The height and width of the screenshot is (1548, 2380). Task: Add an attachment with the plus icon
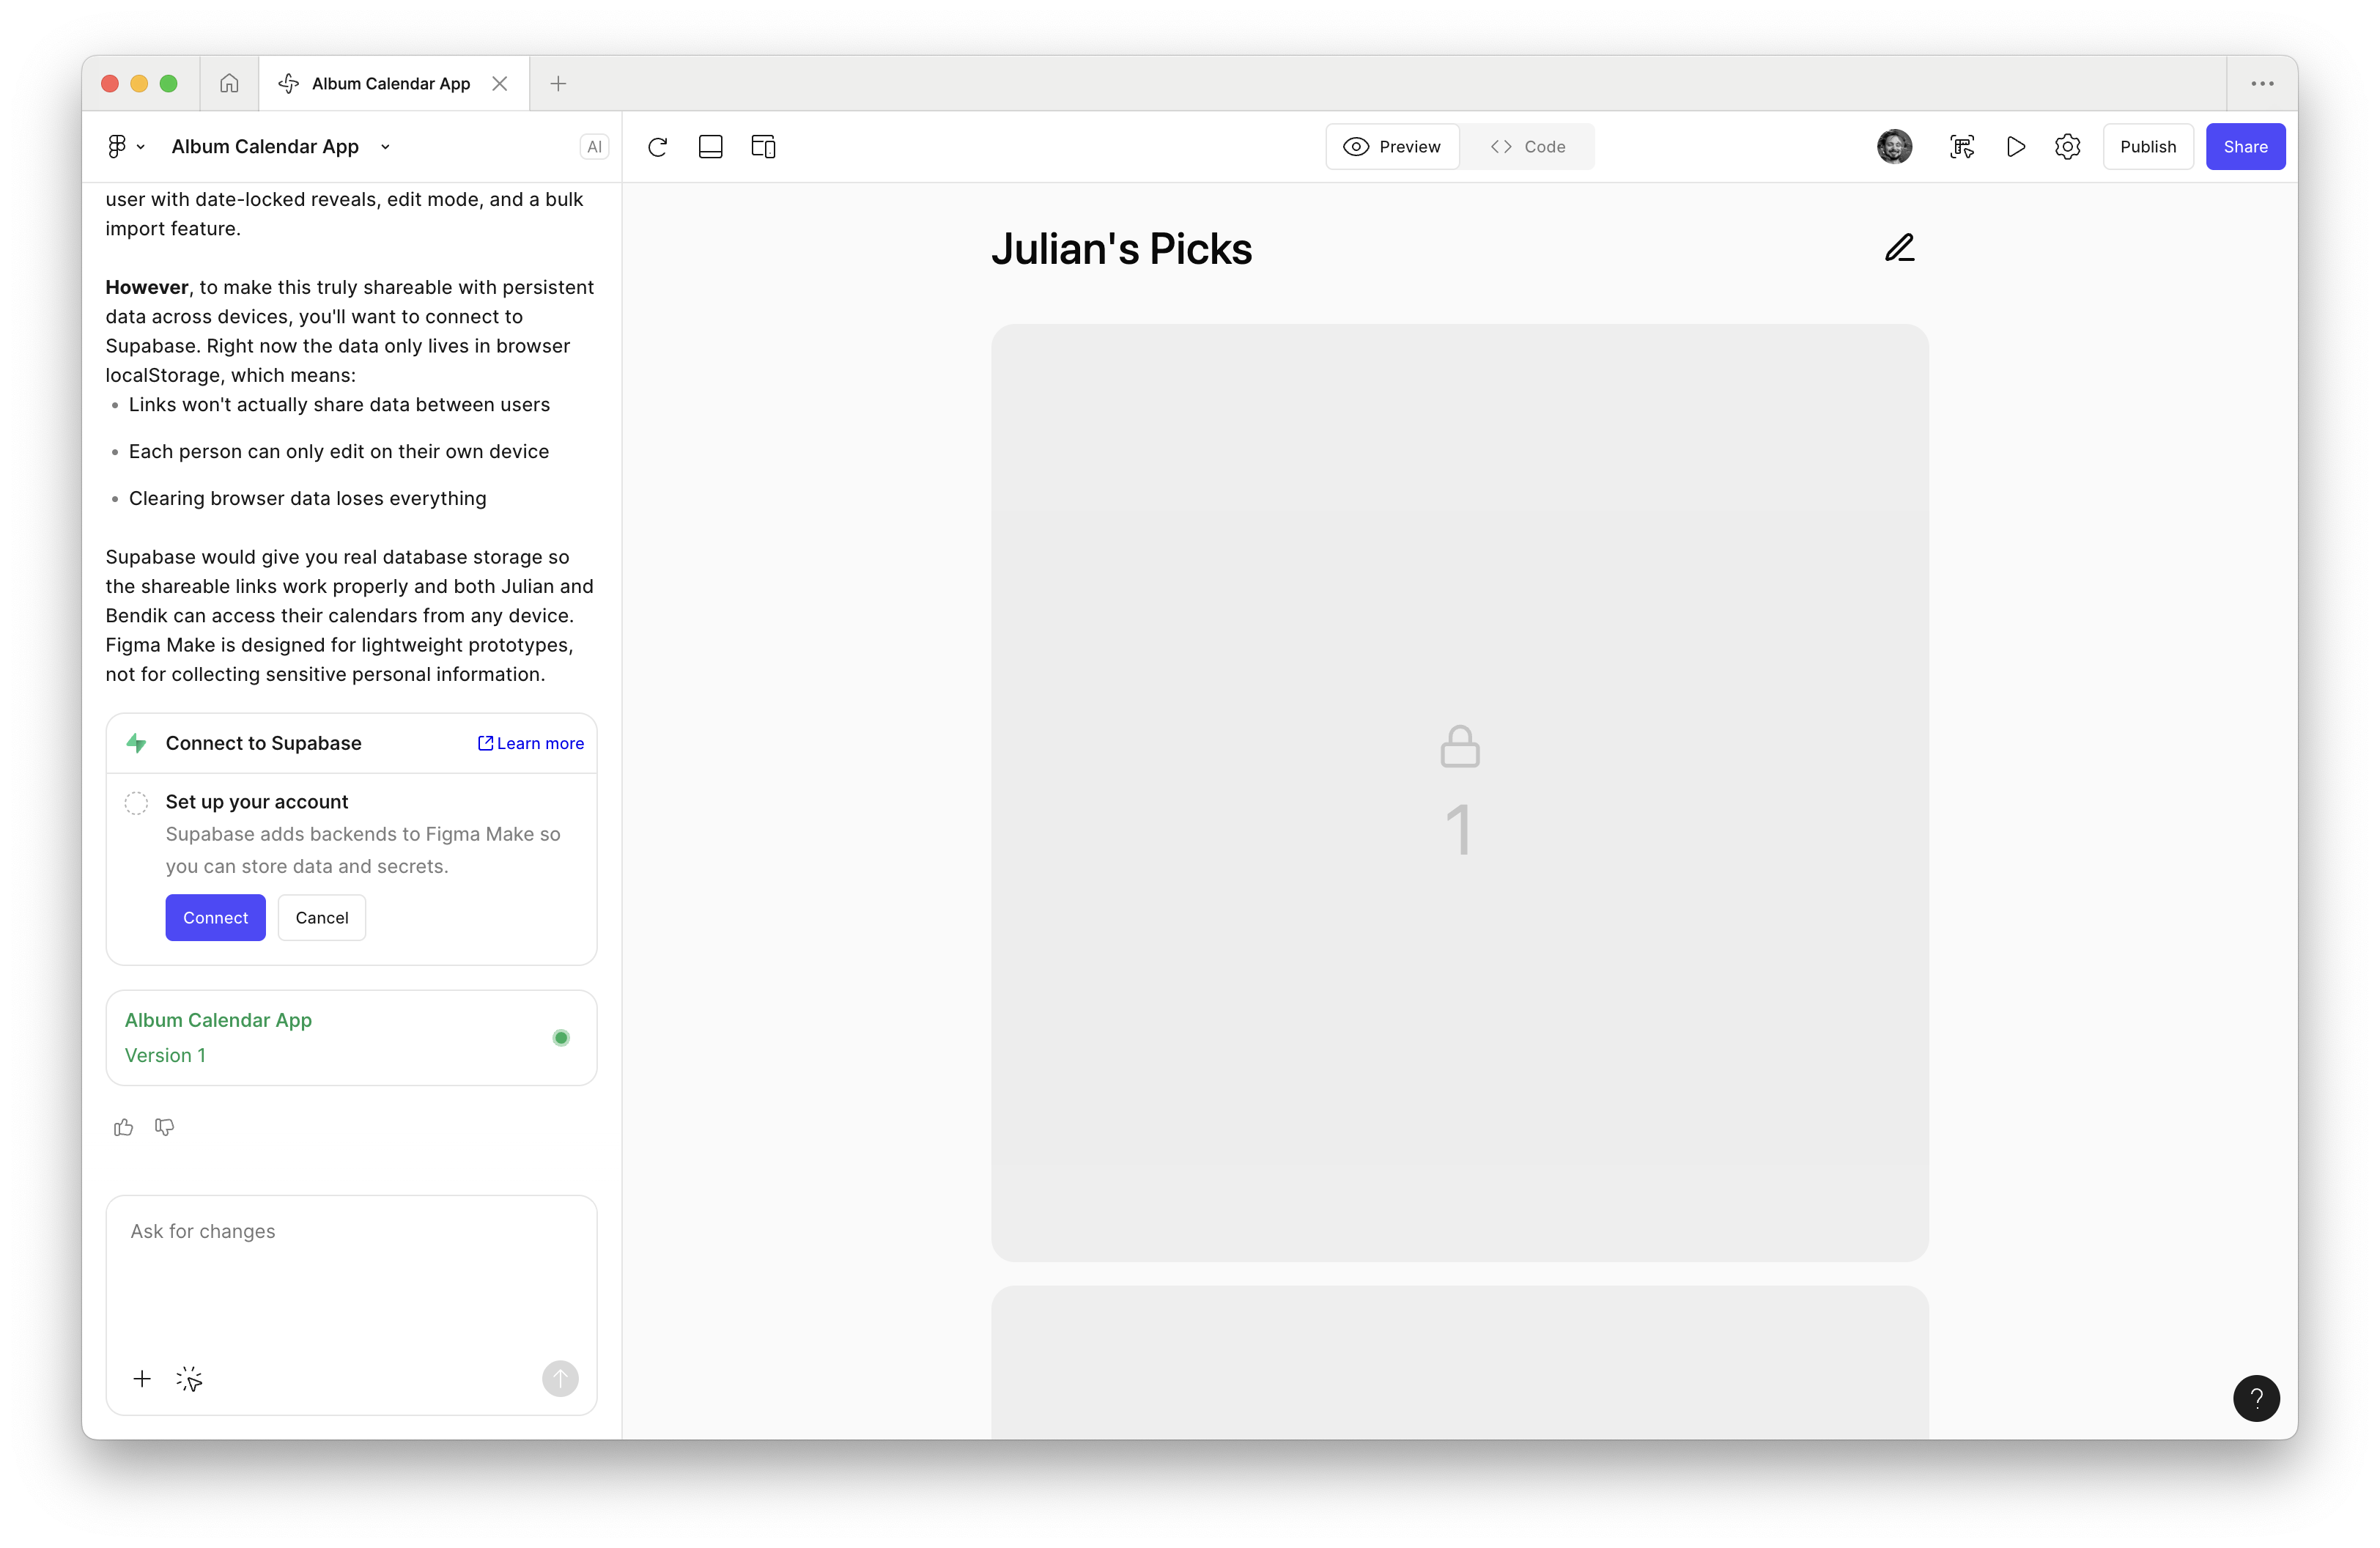pos(142,1379)
